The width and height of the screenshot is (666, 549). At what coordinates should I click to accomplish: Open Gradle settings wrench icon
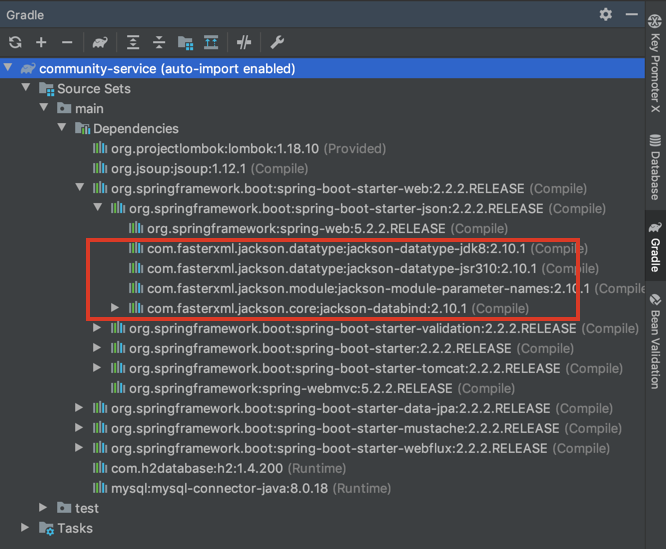(x=277, y=42)
